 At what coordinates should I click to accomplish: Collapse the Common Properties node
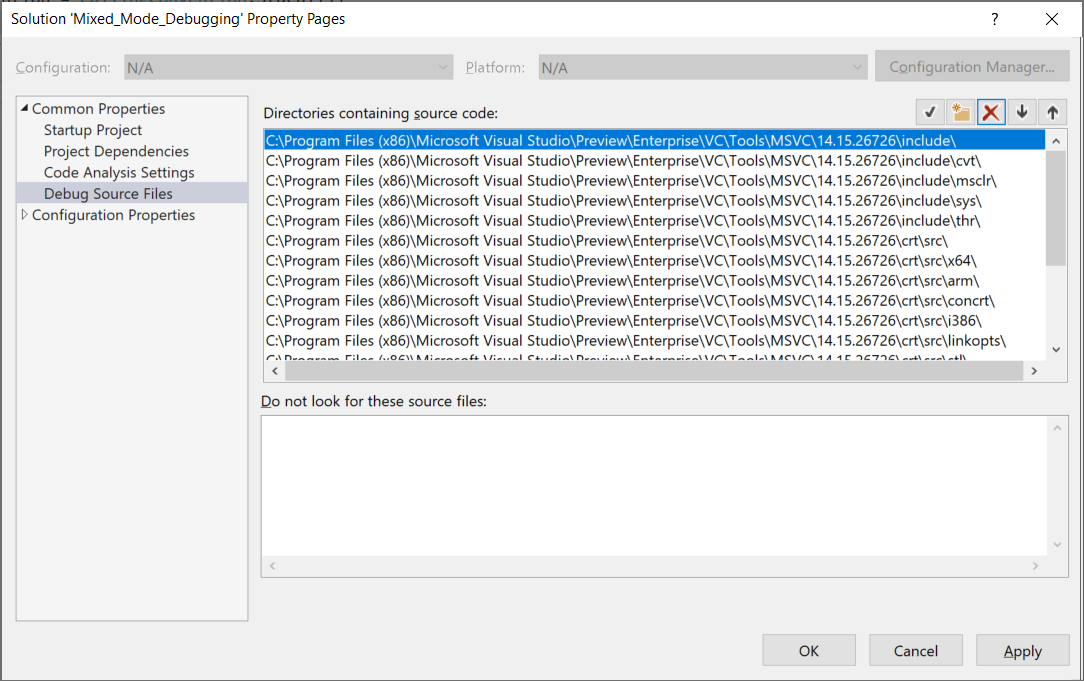click(x=23, y=108)
